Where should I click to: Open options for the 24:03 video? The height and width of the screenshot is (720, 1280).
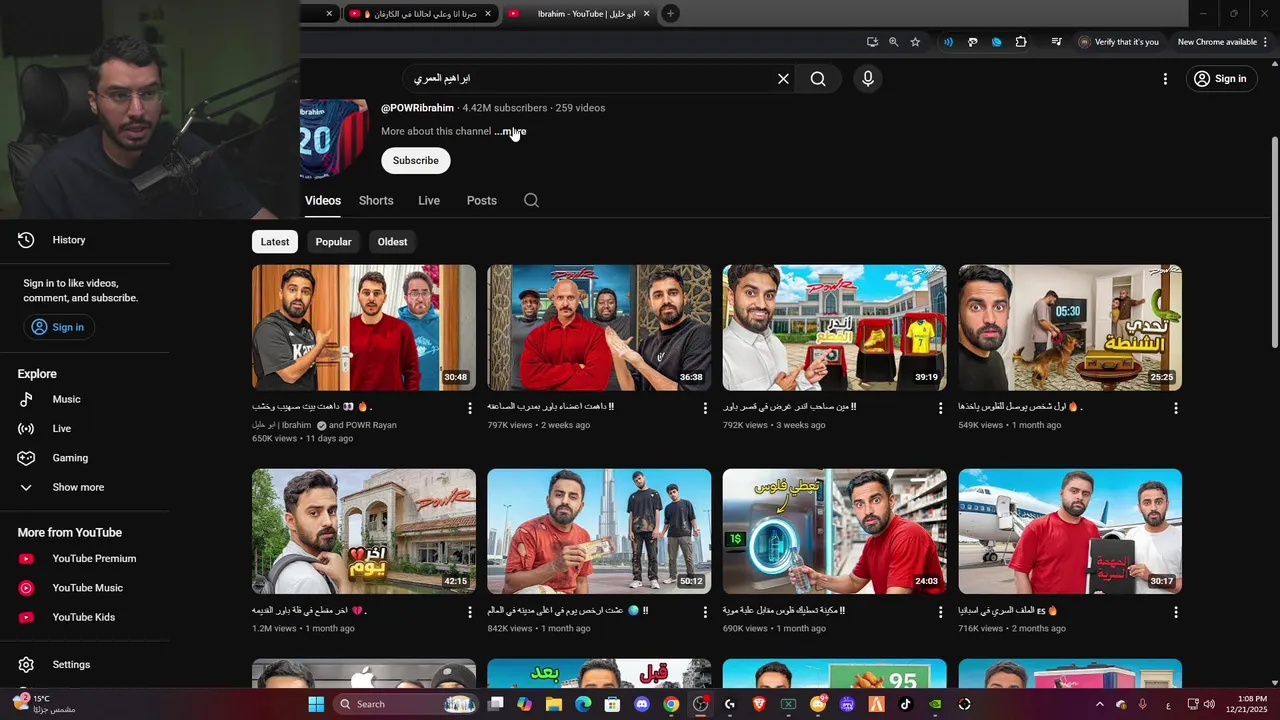[x=940, y=612]
